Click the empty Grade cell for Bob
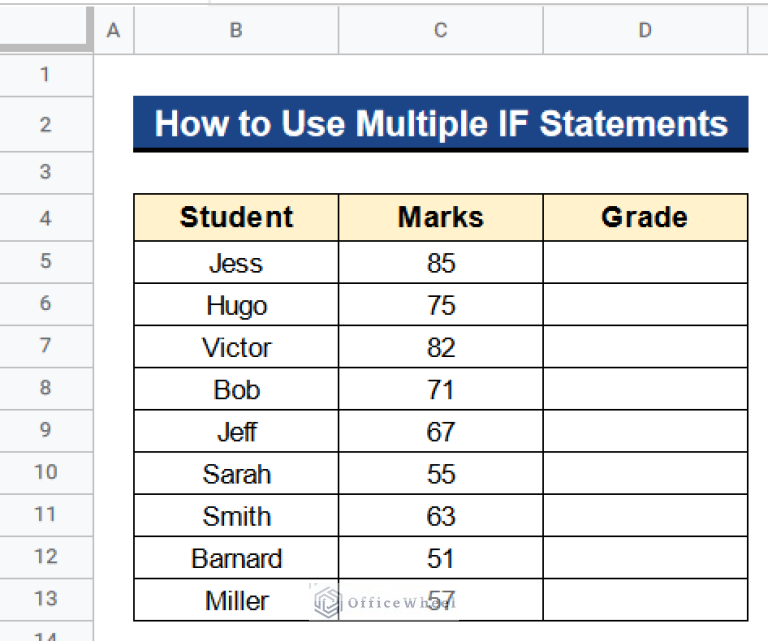The image size is (768, 641). coord(645,389)
